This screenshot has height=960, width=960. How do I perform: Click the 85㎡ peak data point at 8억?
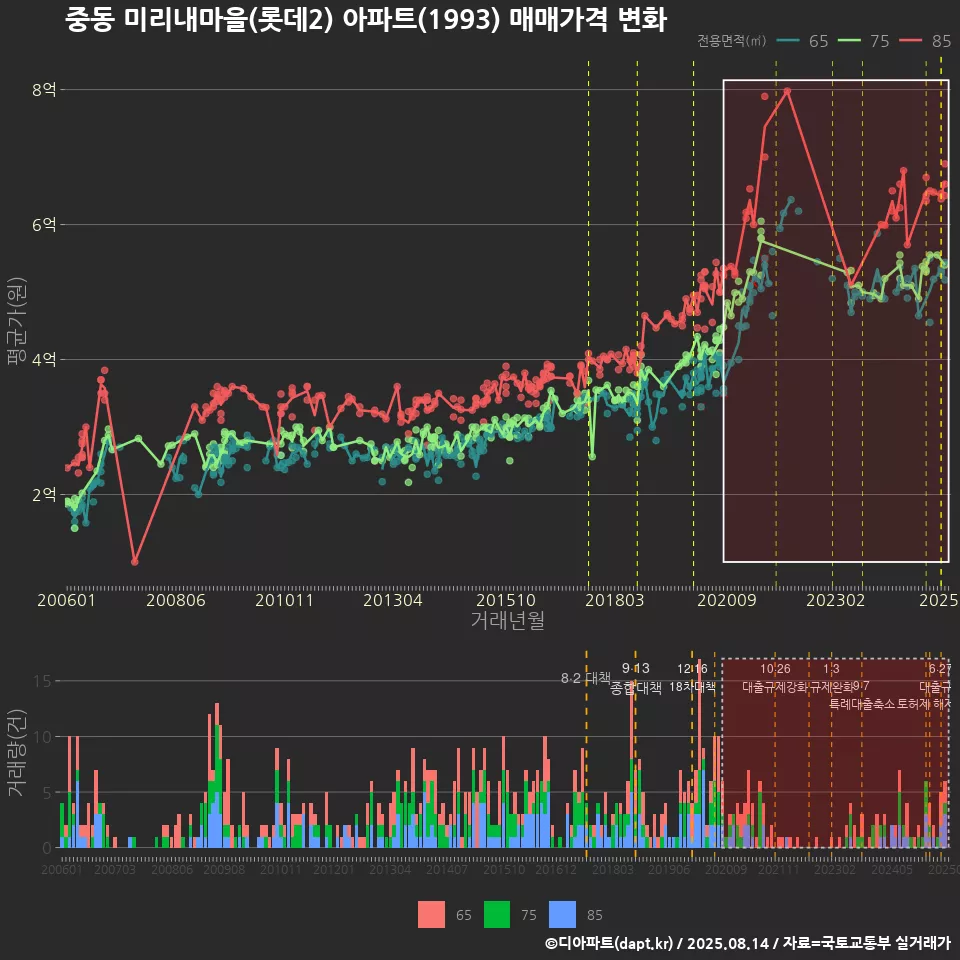[x=787, y=91]
